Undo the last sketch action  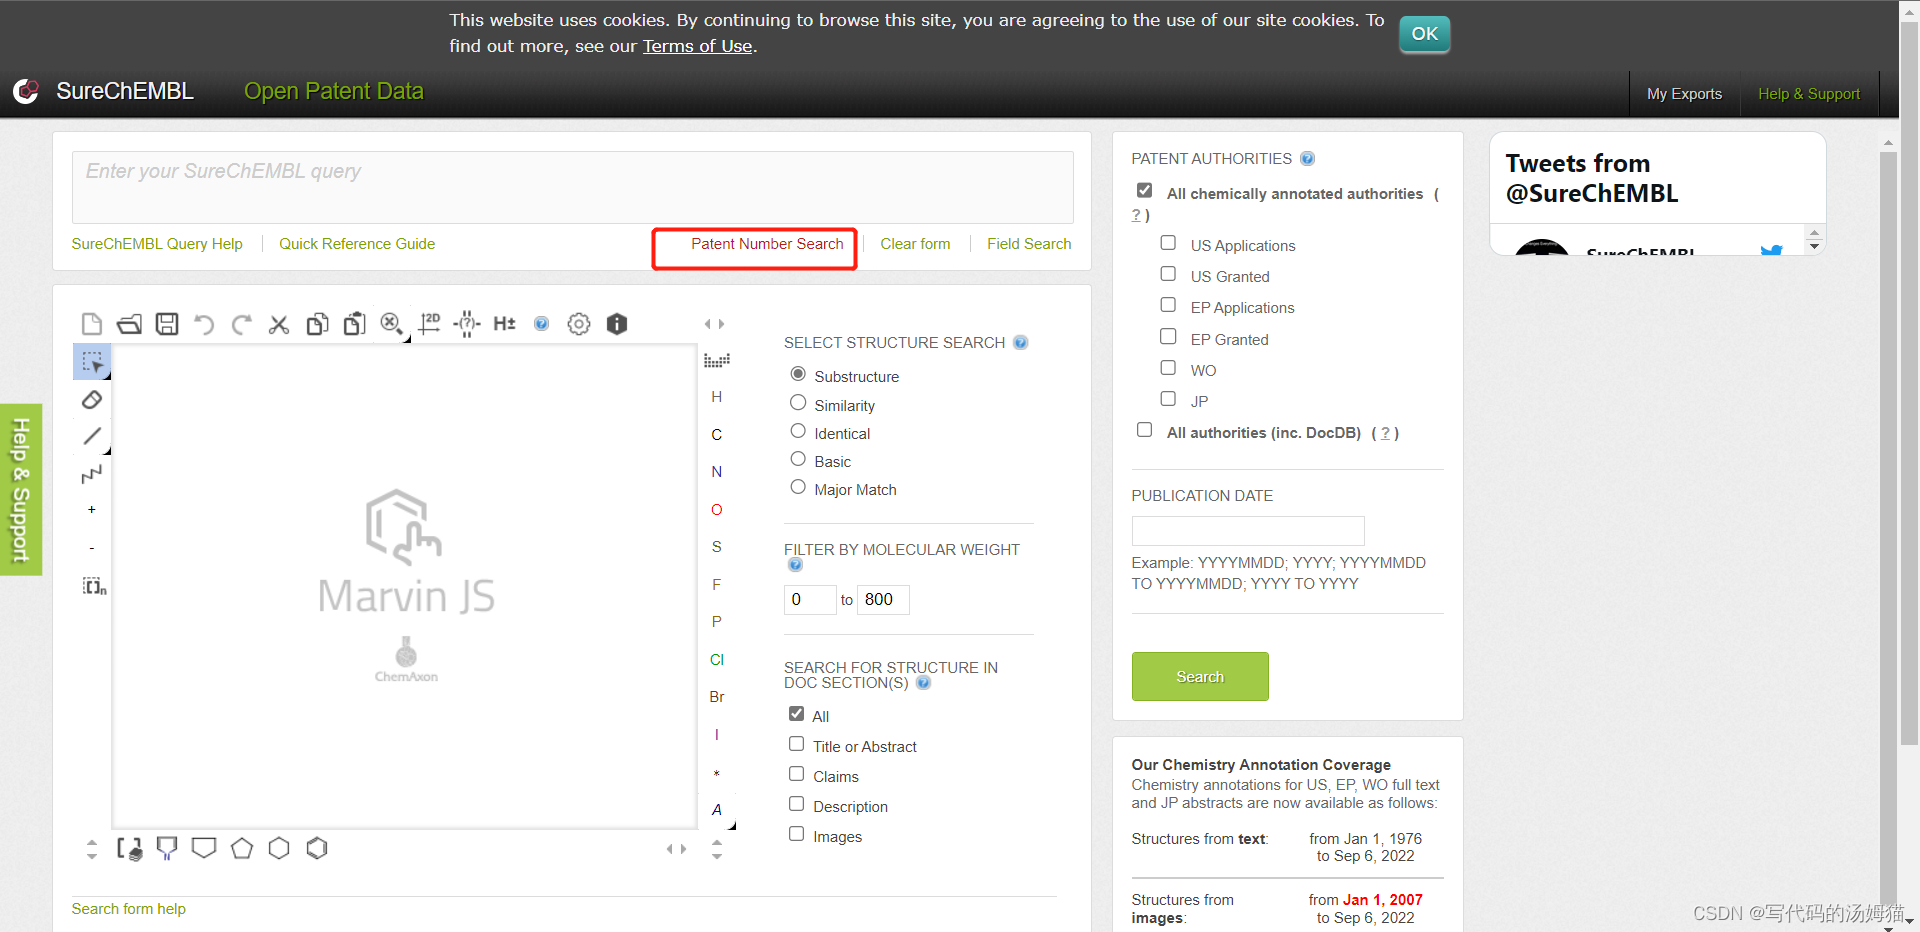click(x=204, y=324)
